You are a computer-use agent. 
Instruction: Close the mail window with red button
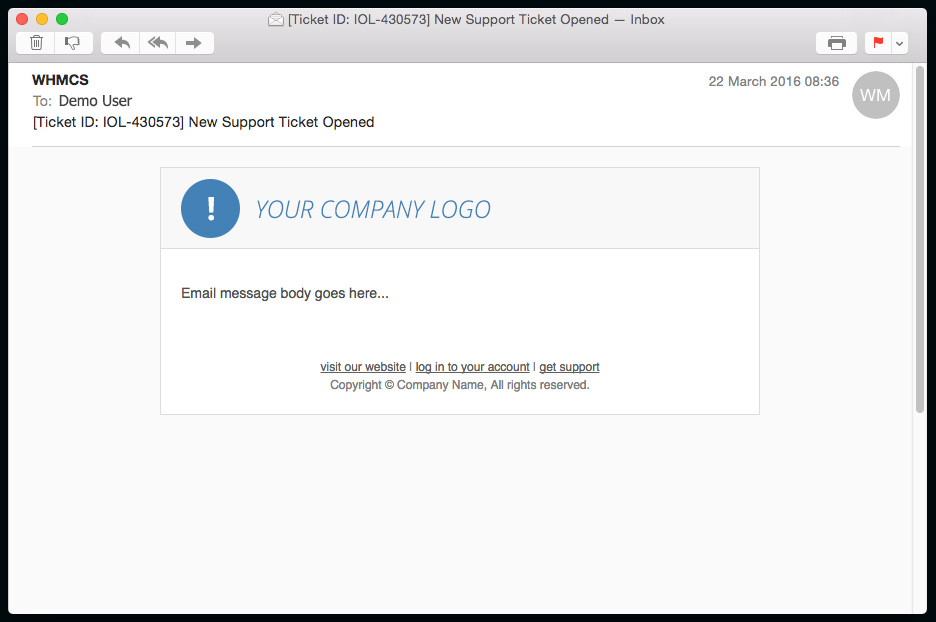click(x=22, y=19)
